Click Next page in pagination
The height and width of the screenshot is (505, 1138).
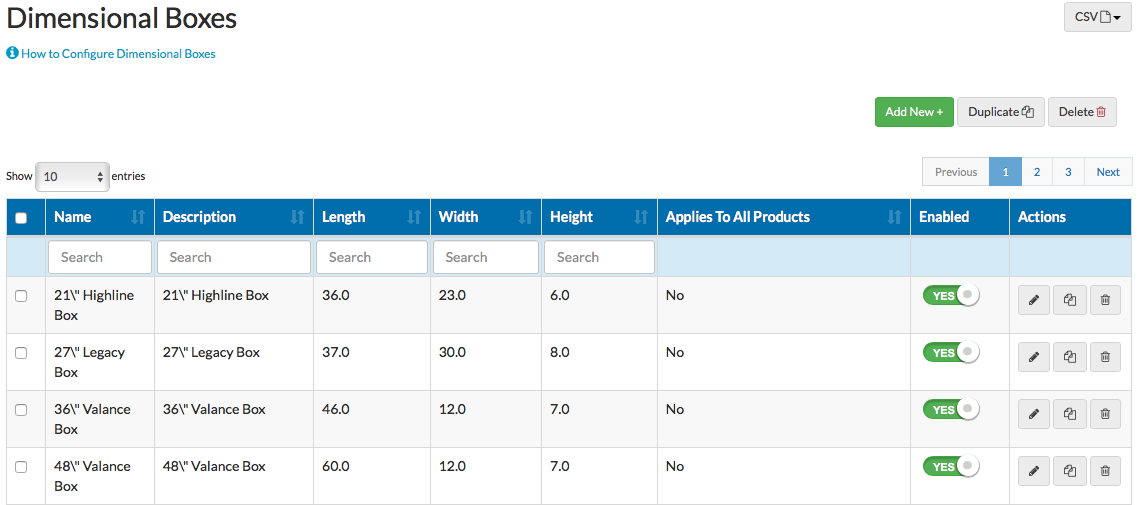tap(1108, 172)
